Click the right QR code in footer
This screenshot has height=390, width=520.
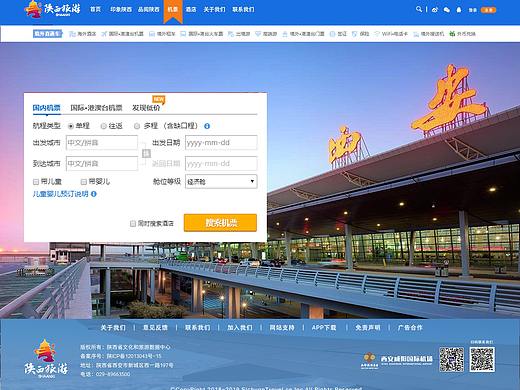tap(482, 359)
